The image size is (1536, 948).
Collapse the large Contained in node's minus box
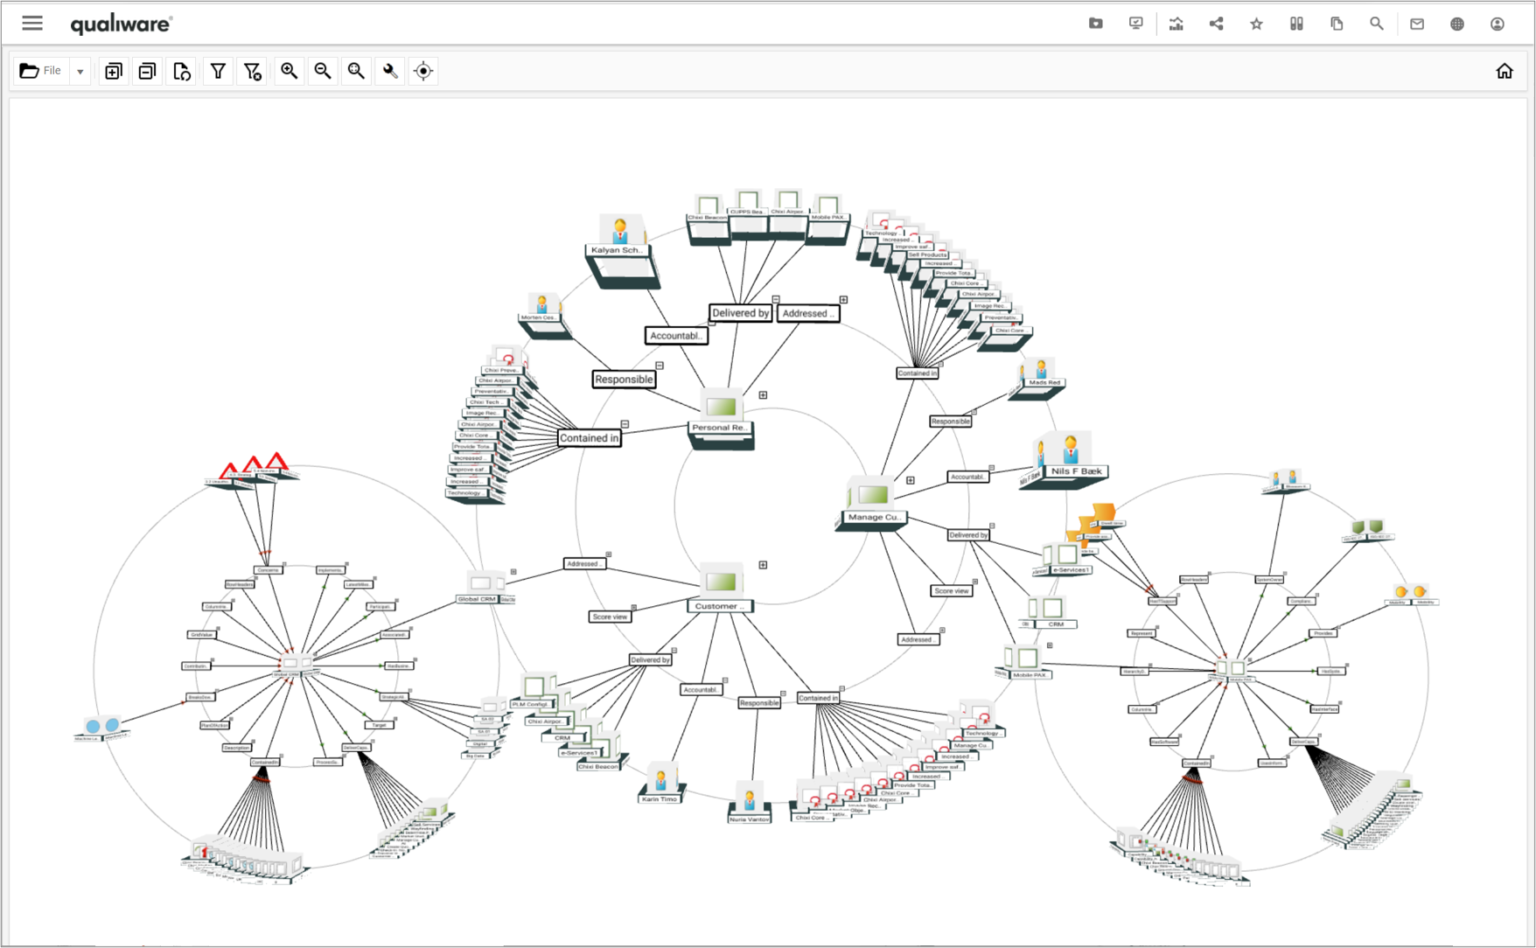625,425
